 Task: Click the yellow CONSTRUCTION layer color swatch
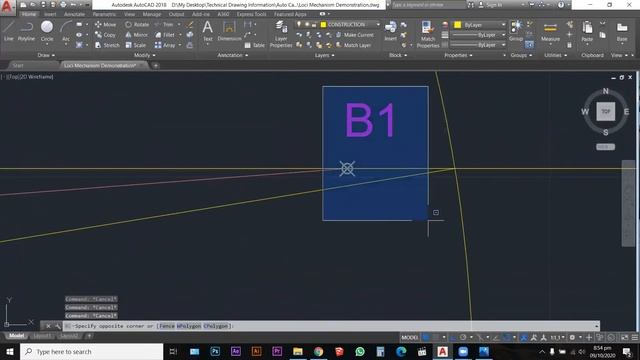pos(323,25)
